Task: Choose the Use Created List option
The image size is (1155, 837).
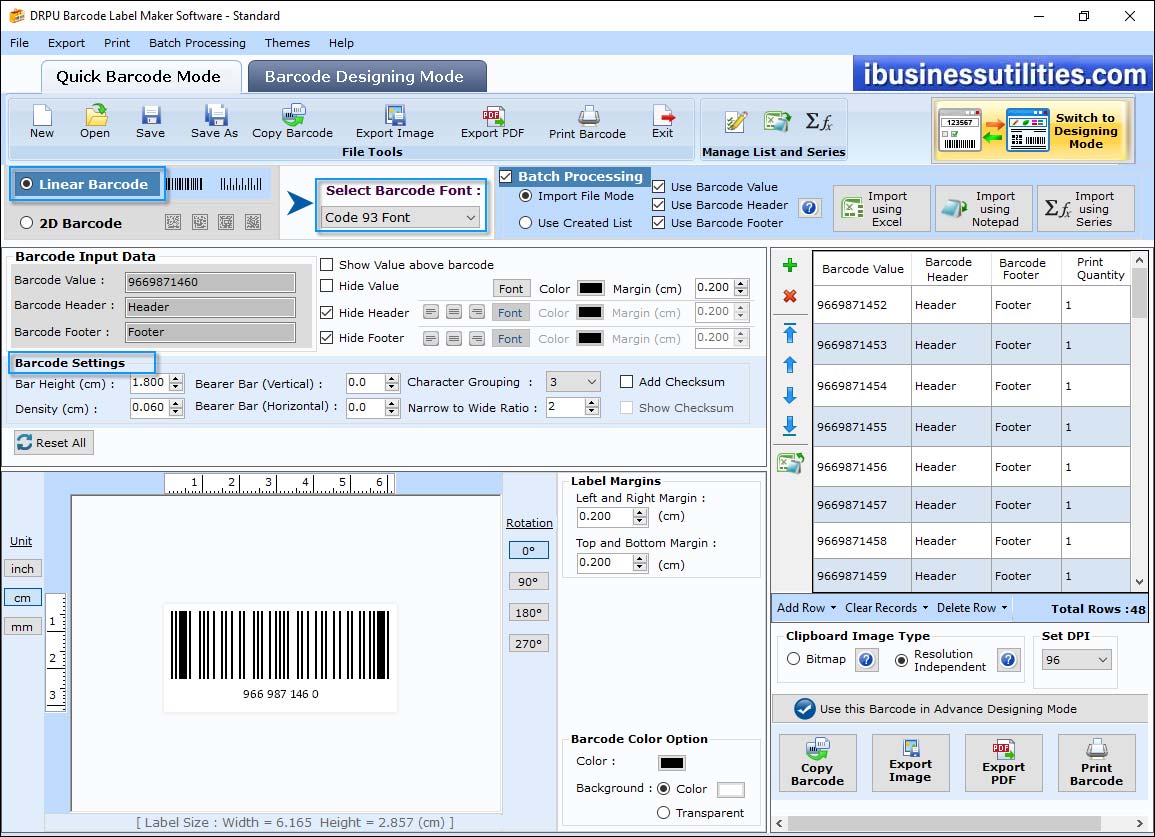Action: pyautogui.click(x=525, y=223)
